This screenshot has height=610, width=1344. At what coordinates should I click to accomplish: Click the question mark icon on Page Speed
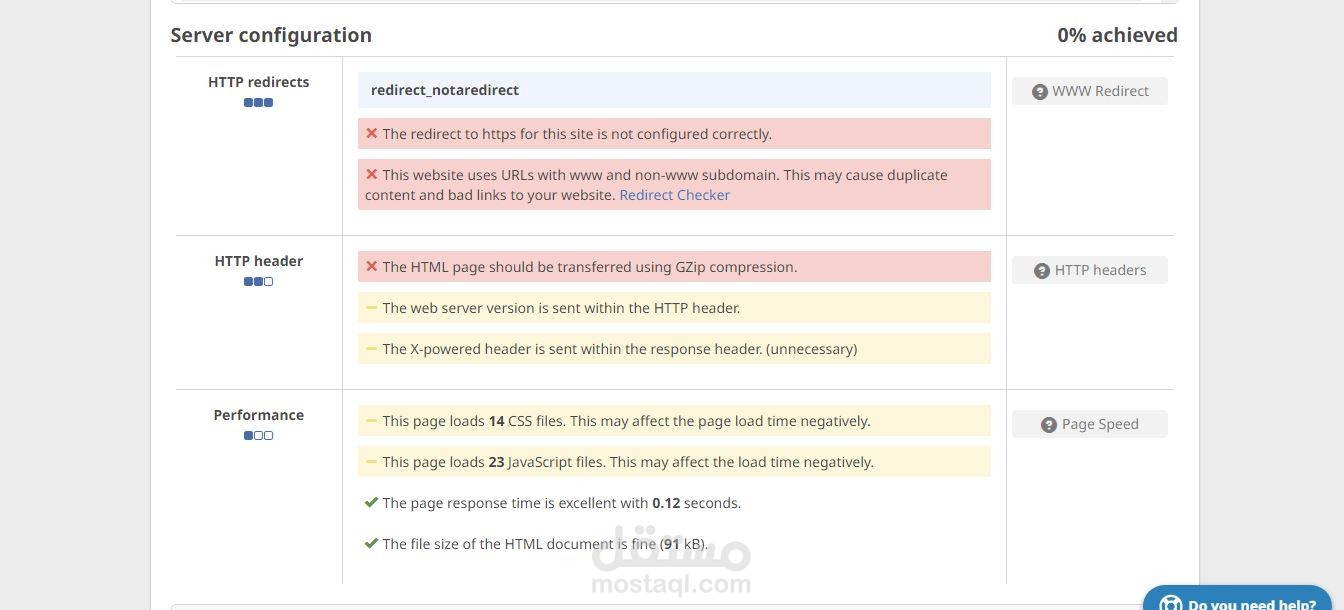click(1048, 425)
